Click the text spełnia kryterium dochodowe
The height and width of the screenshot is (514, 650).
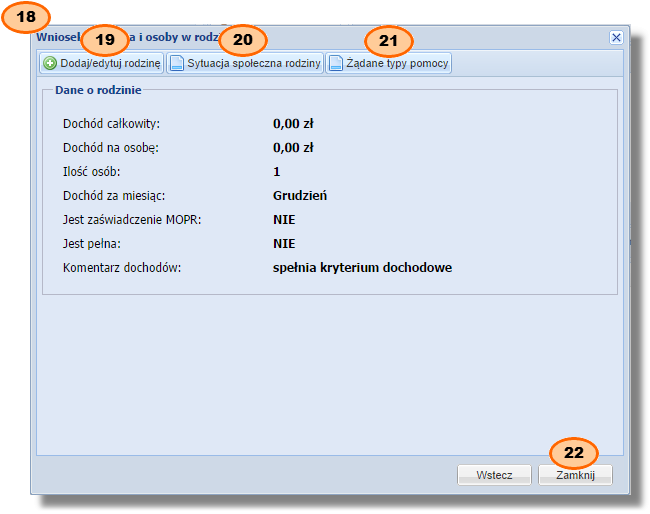362,268
